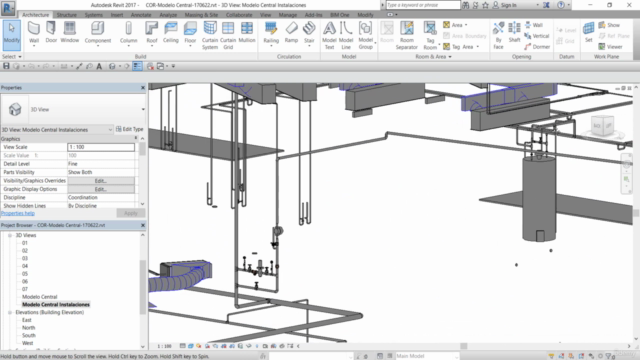Click the Project Browser vertical scrollbar

tap(142, 288)
